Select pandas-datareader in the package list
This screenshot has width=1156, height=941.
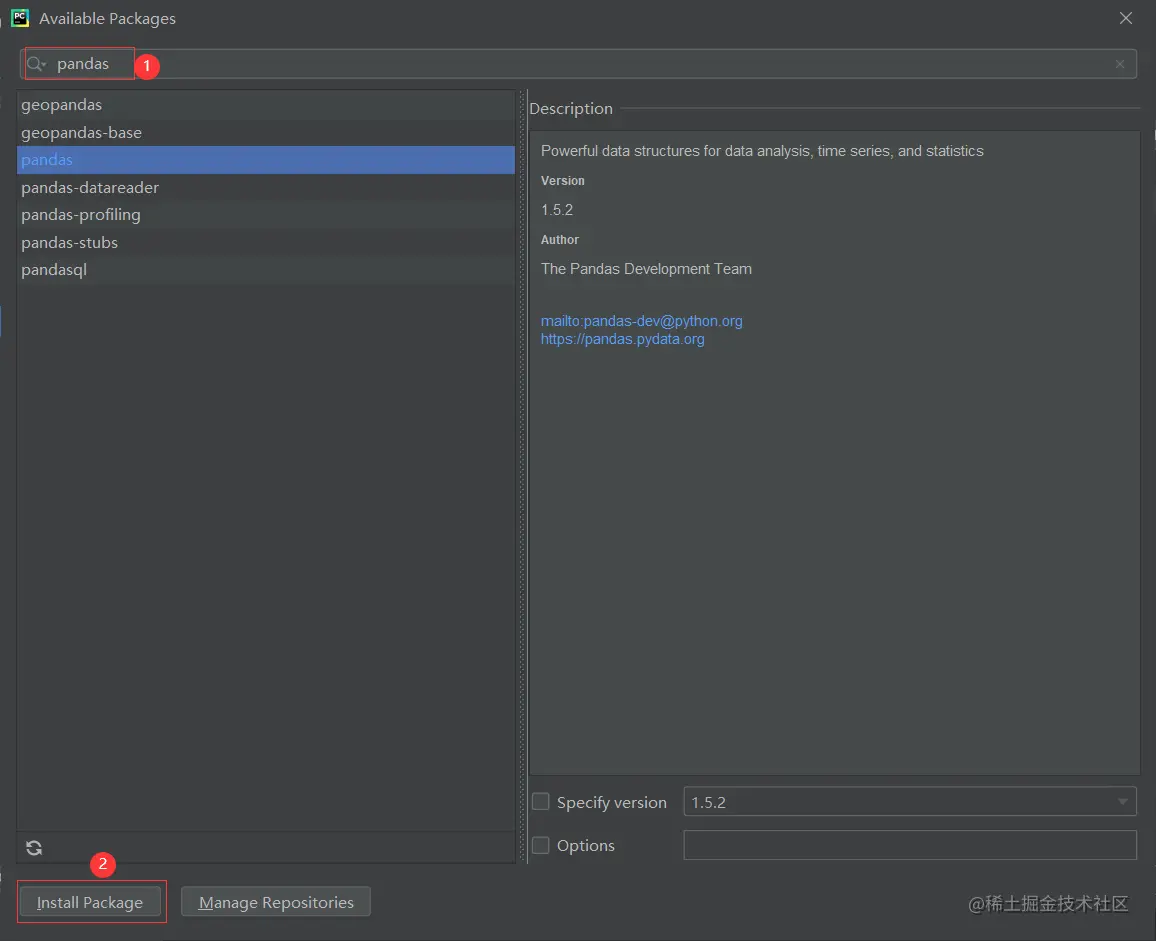(265, 187)
